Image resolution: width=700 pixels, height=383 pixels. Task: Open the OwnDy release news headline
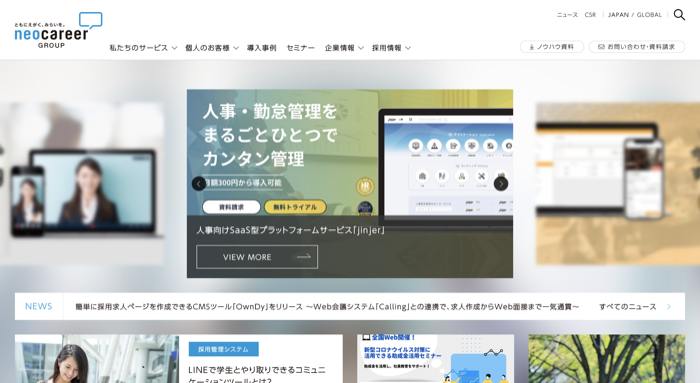(x=327, y=307)
